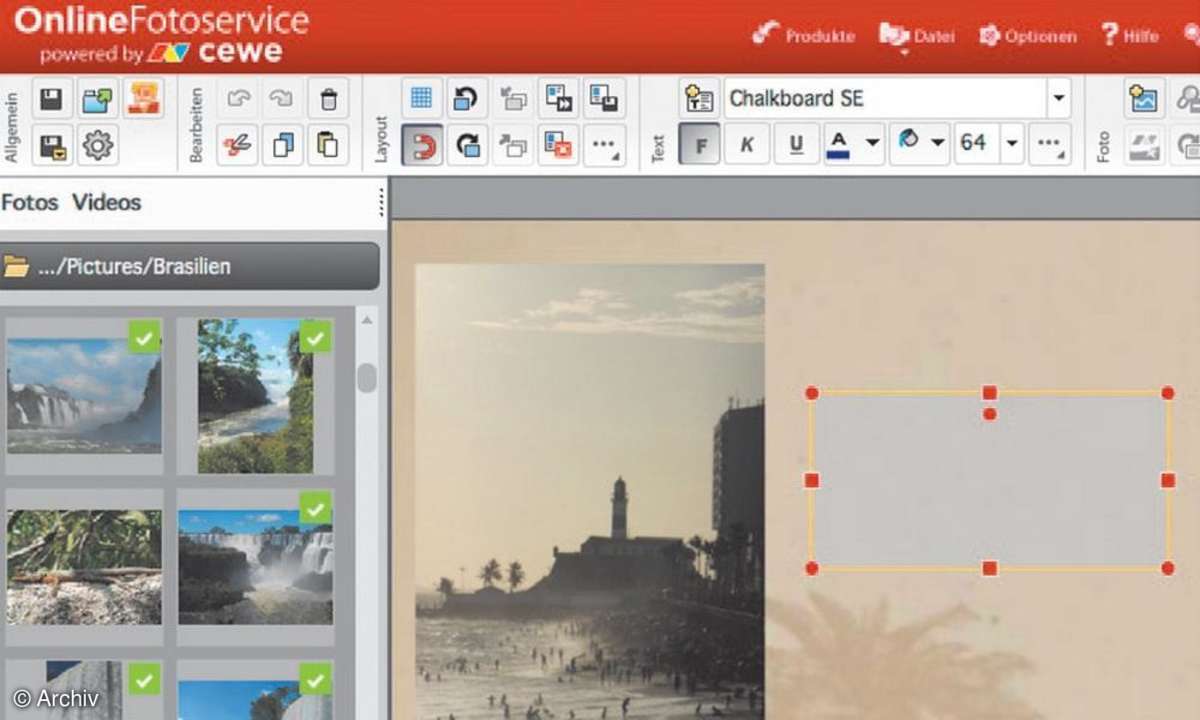Open the assistant character icon

pos(144,99)
